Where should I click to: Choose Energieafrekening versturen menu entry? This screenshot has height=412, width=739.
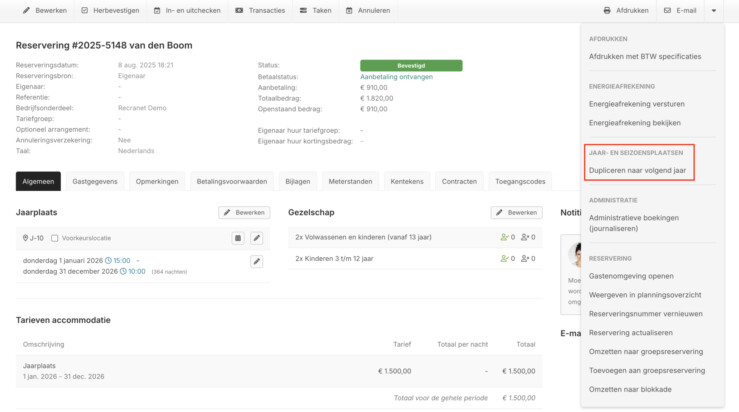click(637, 104)
